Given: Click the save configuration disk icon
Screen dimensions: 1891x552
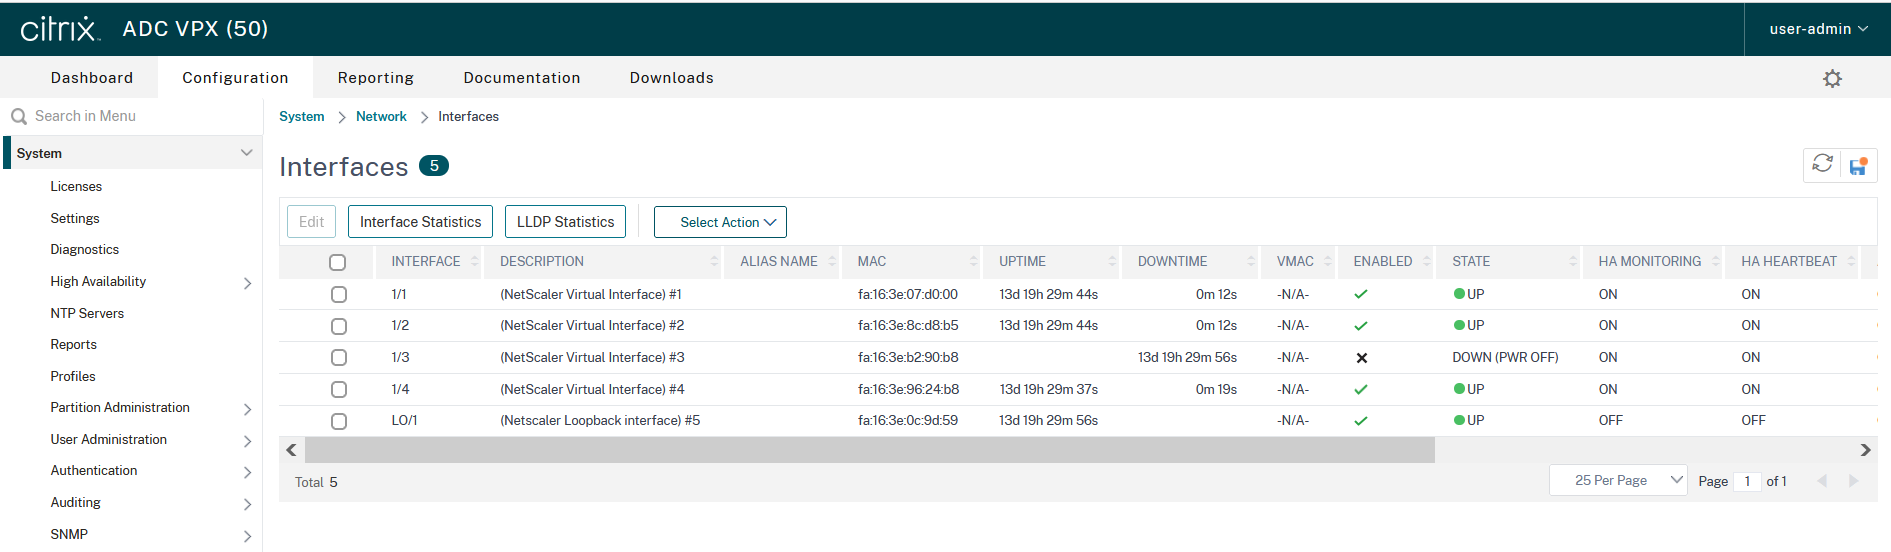Looking at the screenshot, I should point(1858,166).
